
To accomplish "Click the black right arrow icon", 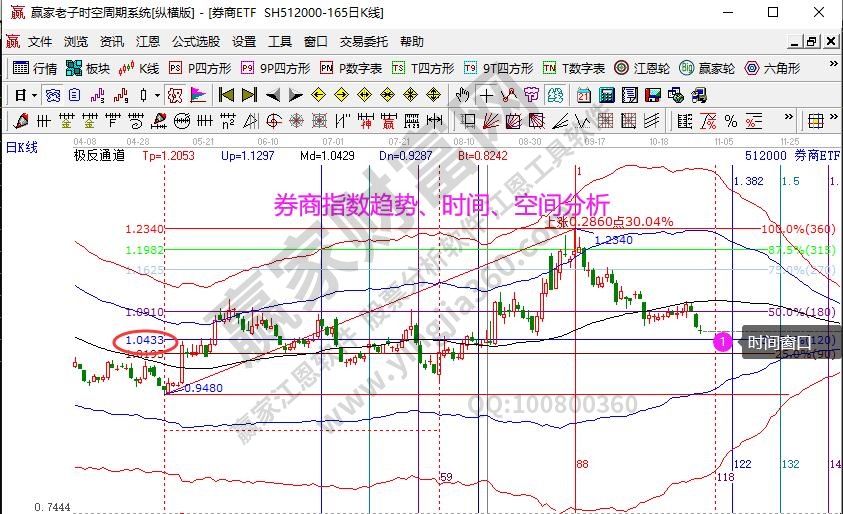I will coord(295,96).
